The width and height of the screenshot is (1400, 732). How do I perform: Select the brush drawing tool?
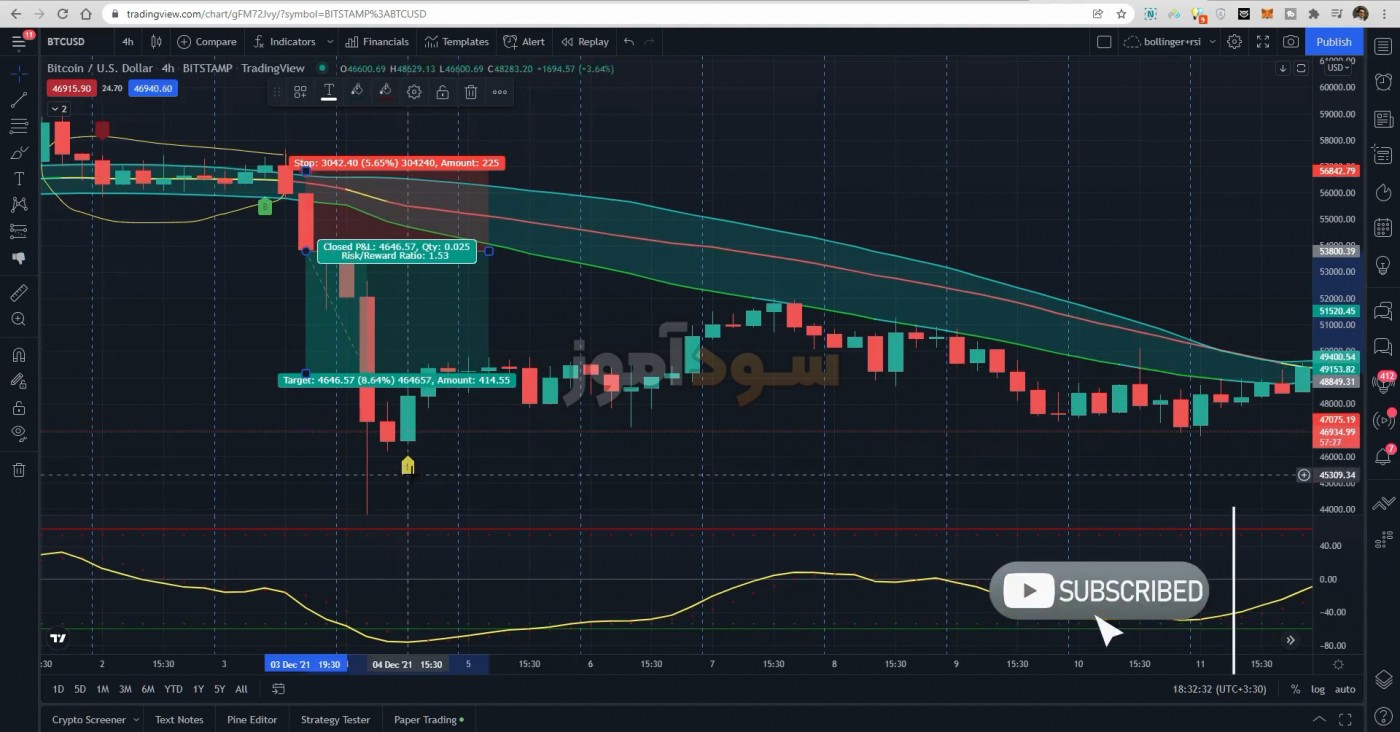18,153
